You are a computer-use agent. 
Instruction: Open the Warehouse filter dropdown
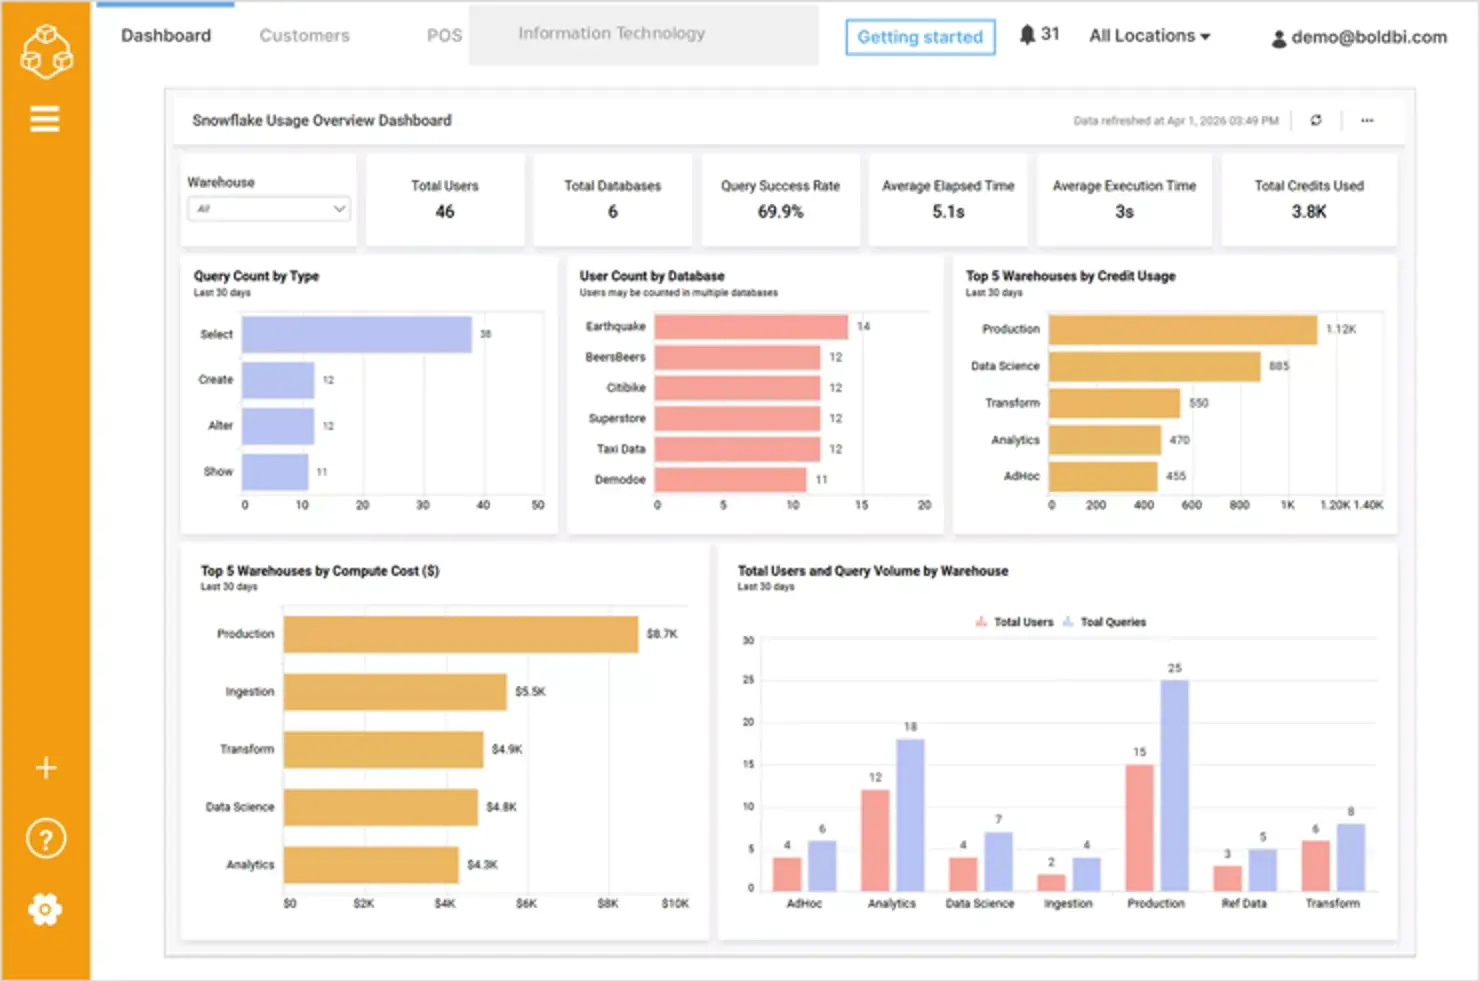click(x=269, y=209)
